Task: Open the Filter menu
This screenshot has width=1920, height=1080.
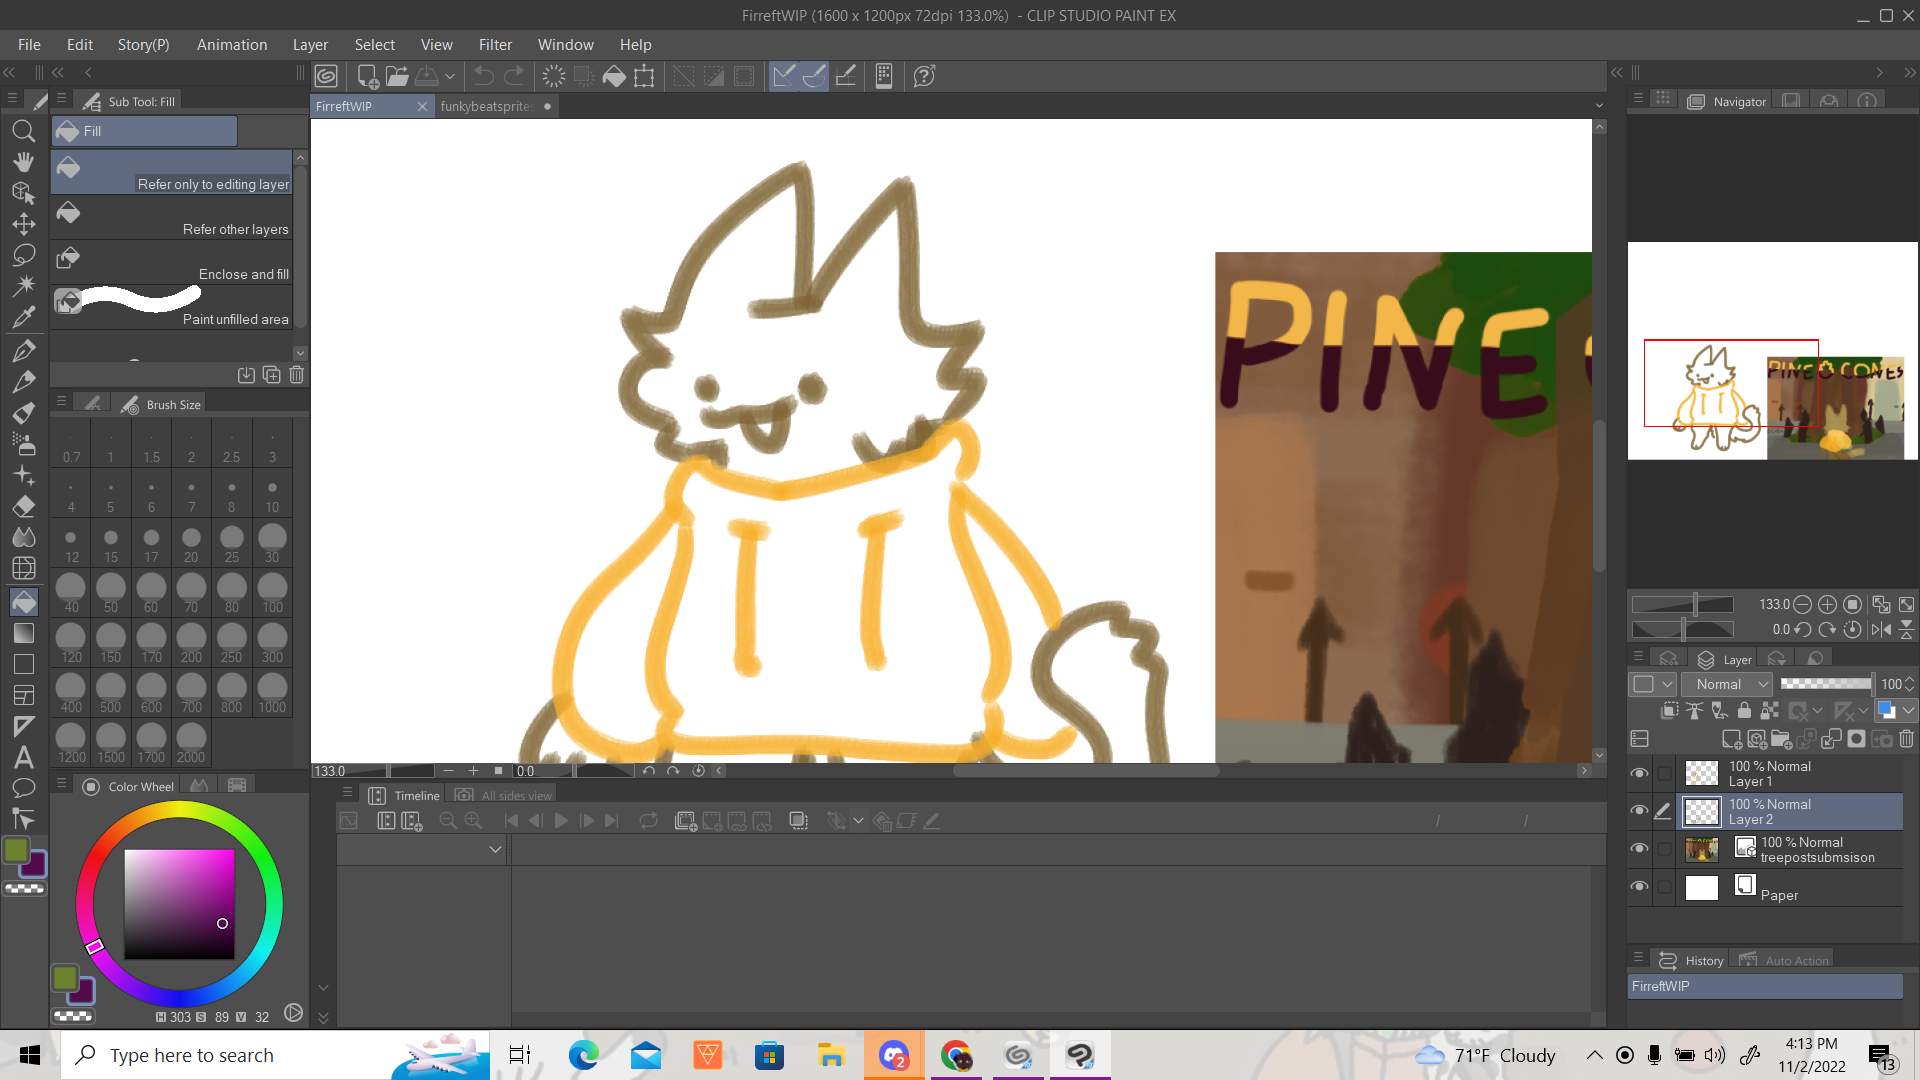Action: point(495,45)
